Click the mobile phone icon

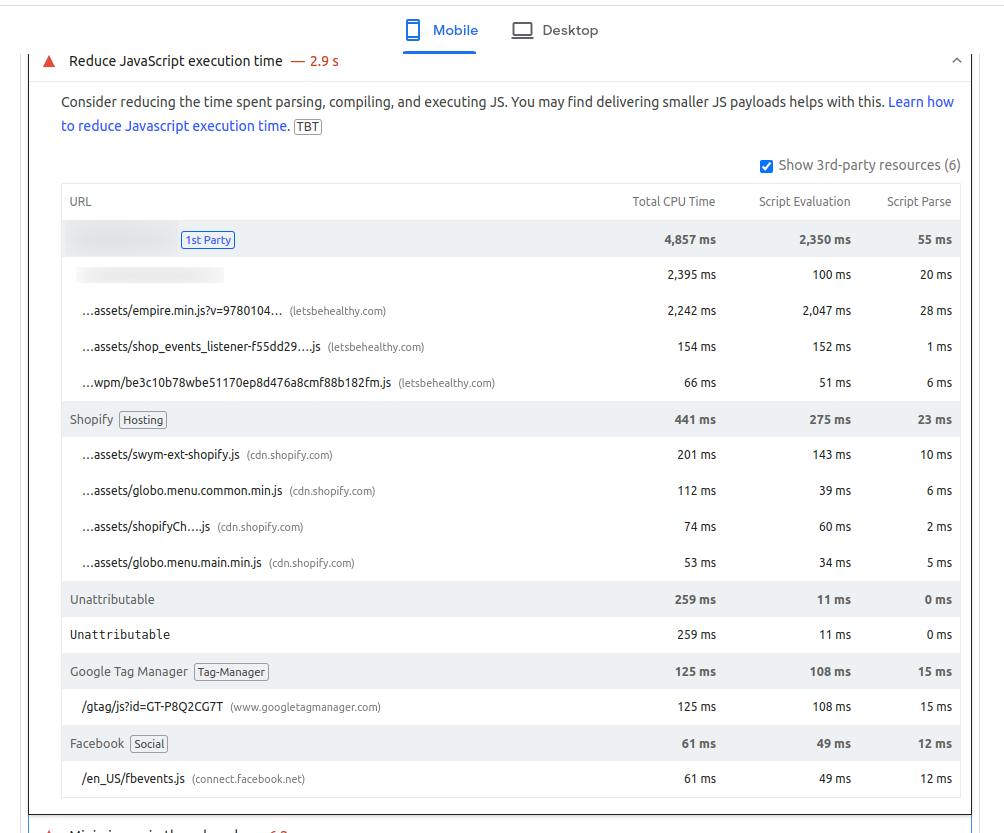pos(412,30)
